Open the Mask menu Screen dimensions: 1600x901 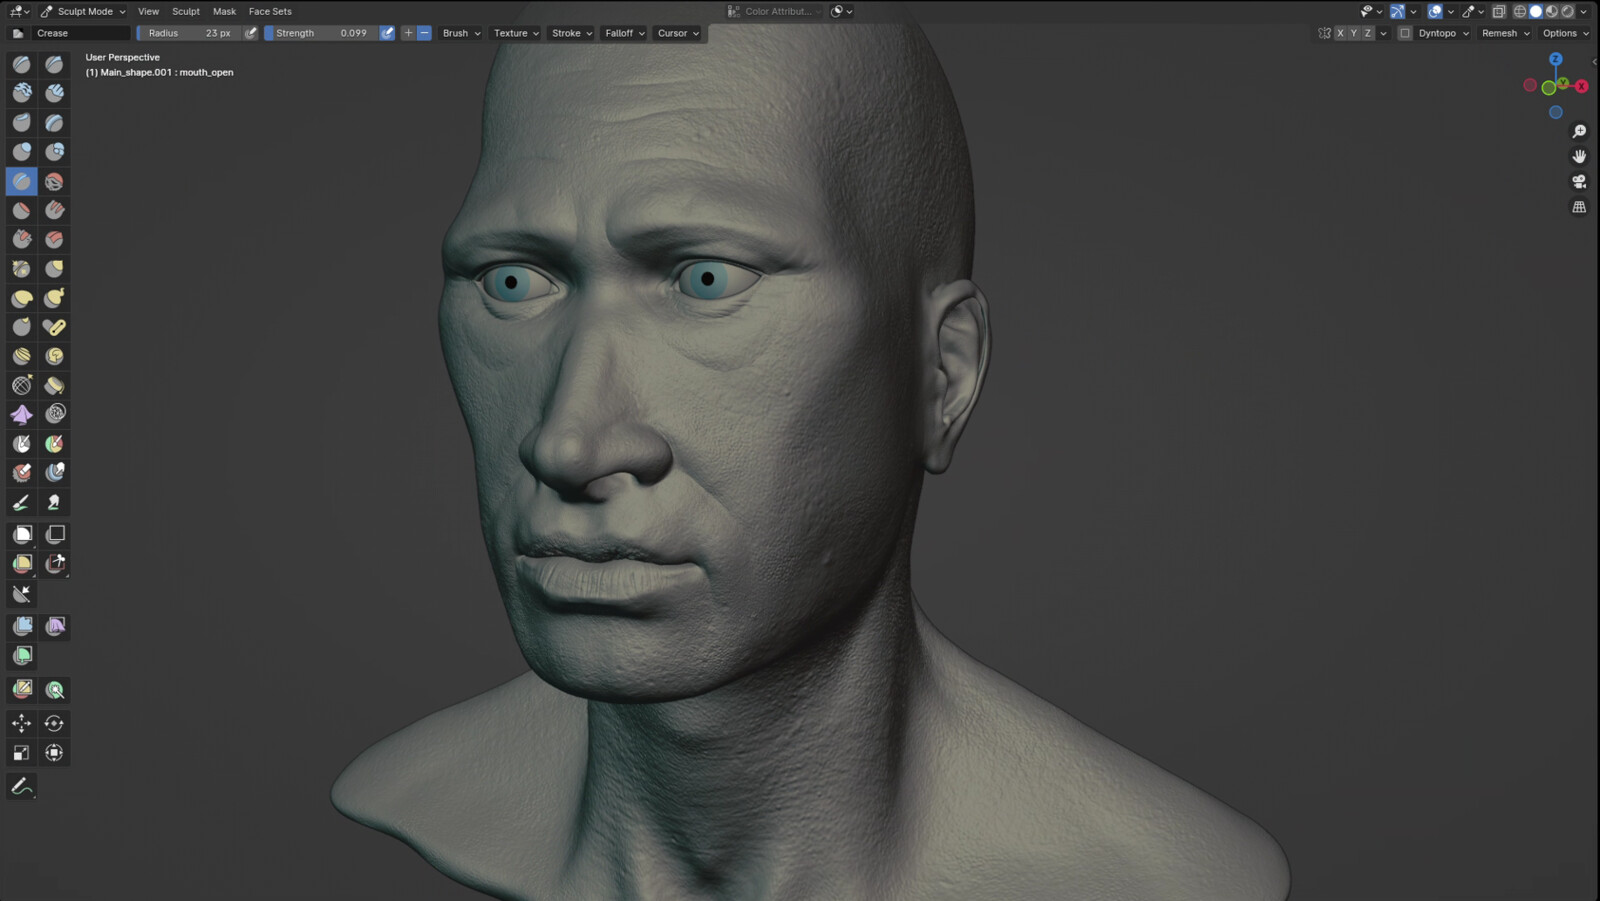coord(224,11)
